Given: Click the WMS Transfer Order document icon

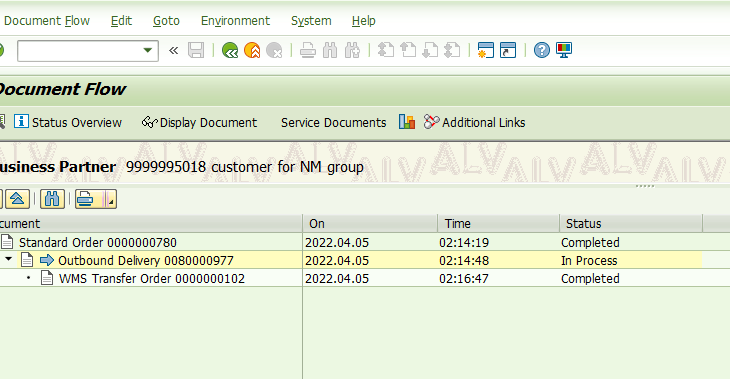Looking at the screenshot, I should [x=47, y=278].
